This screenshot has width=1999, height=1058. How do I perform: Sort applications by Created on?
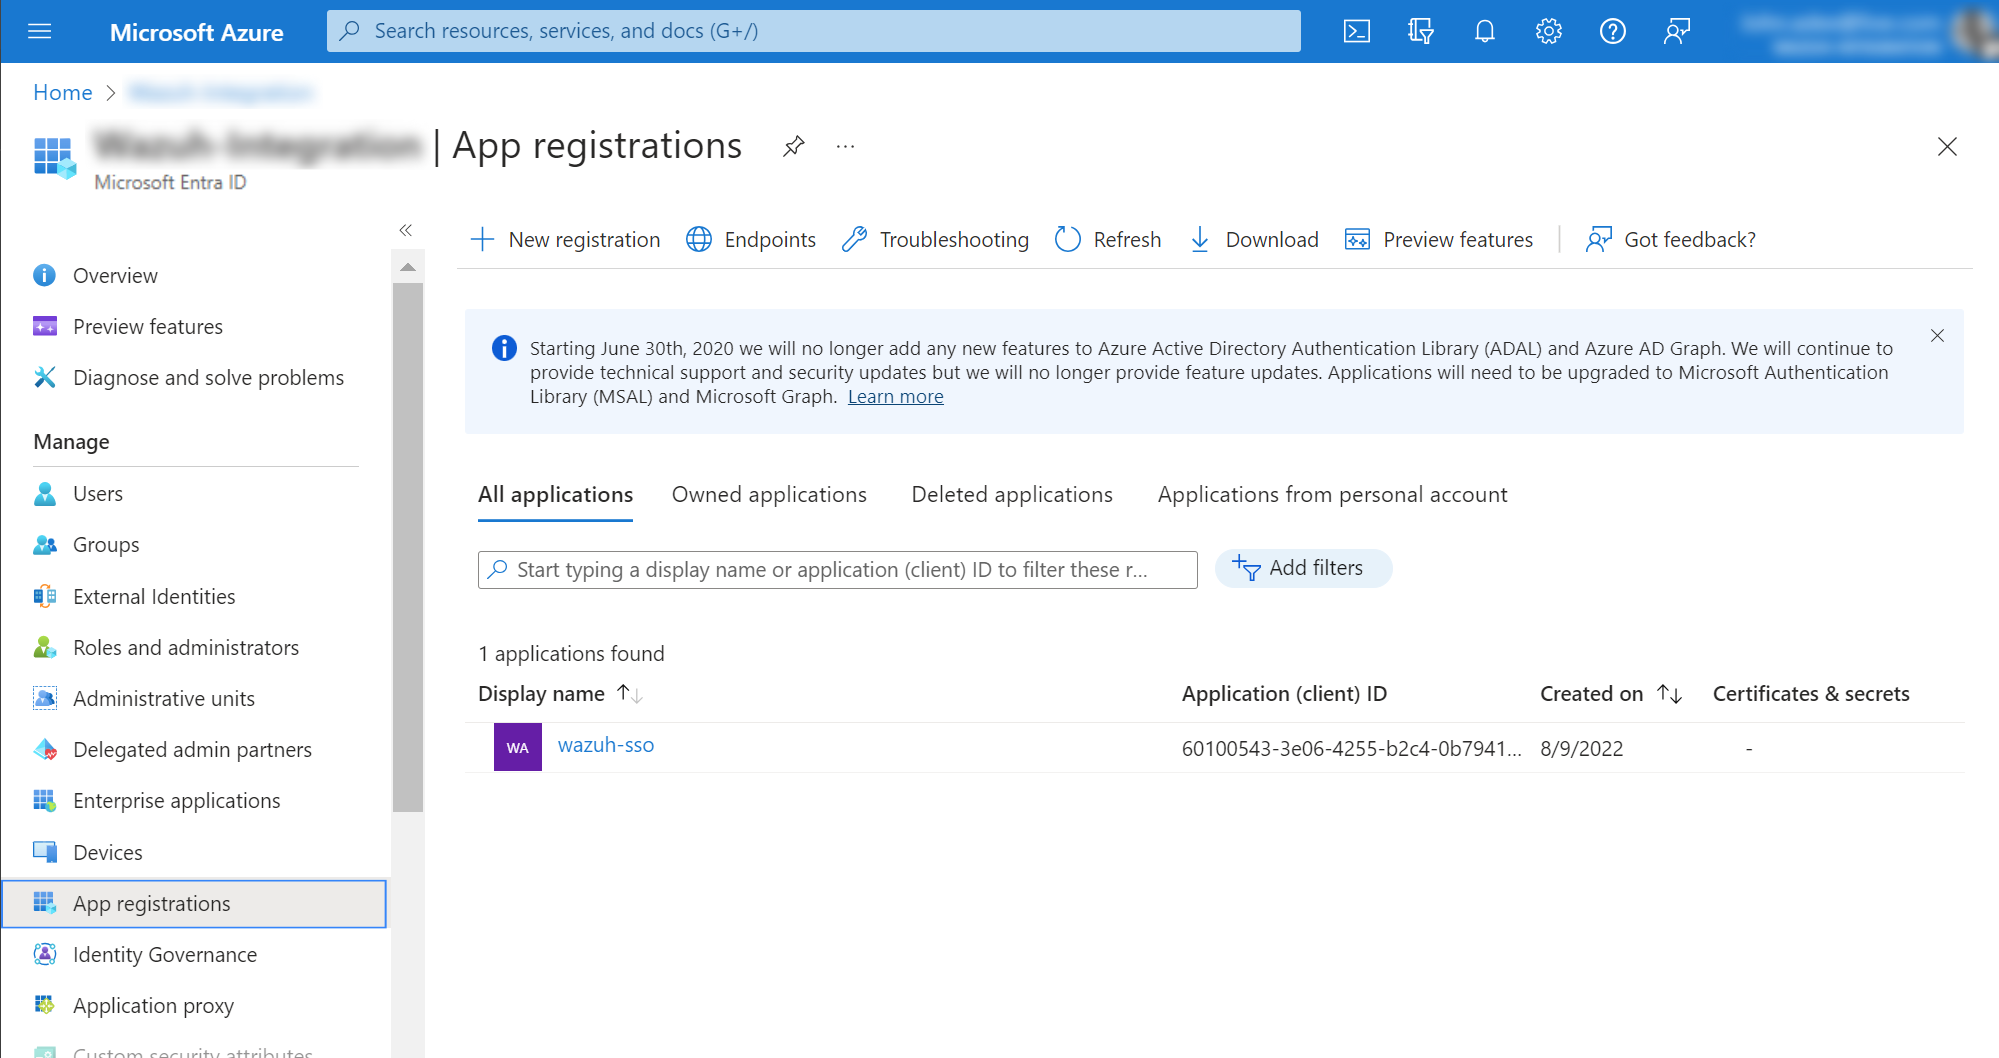coord(1669,693)
